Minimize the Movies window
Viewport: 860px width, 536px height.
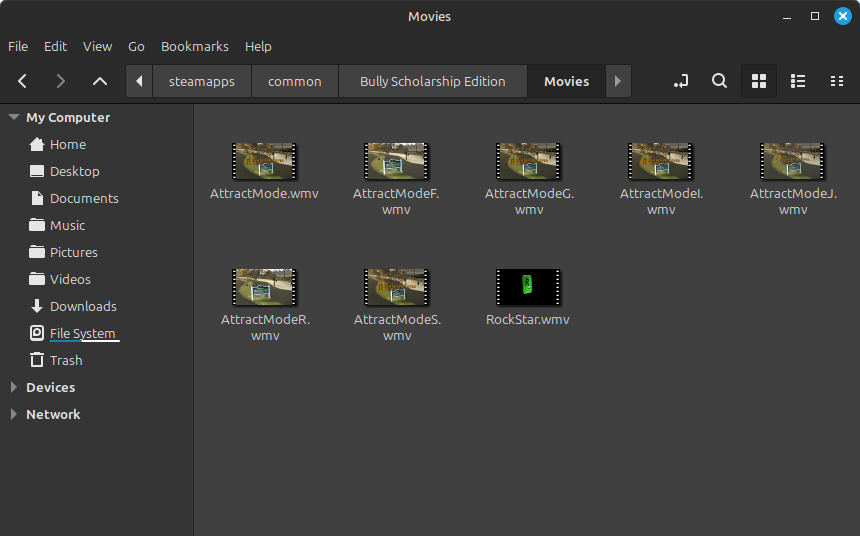(787, 16)
